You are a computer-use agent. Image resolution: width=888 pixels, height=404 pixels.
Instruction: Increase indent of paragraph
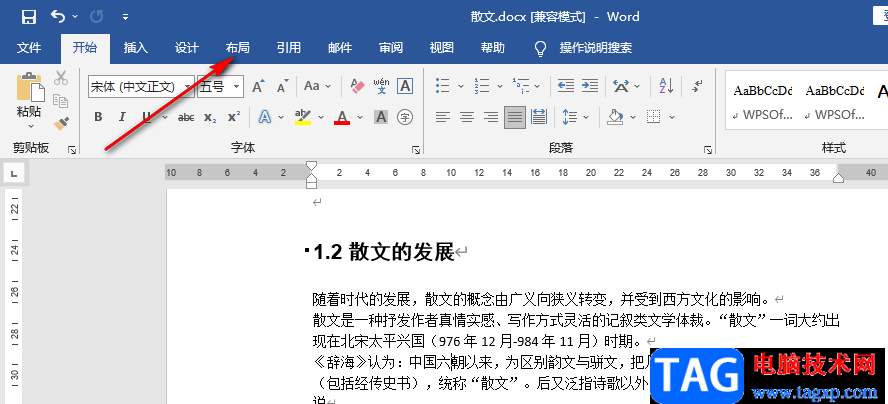(590, 86)
